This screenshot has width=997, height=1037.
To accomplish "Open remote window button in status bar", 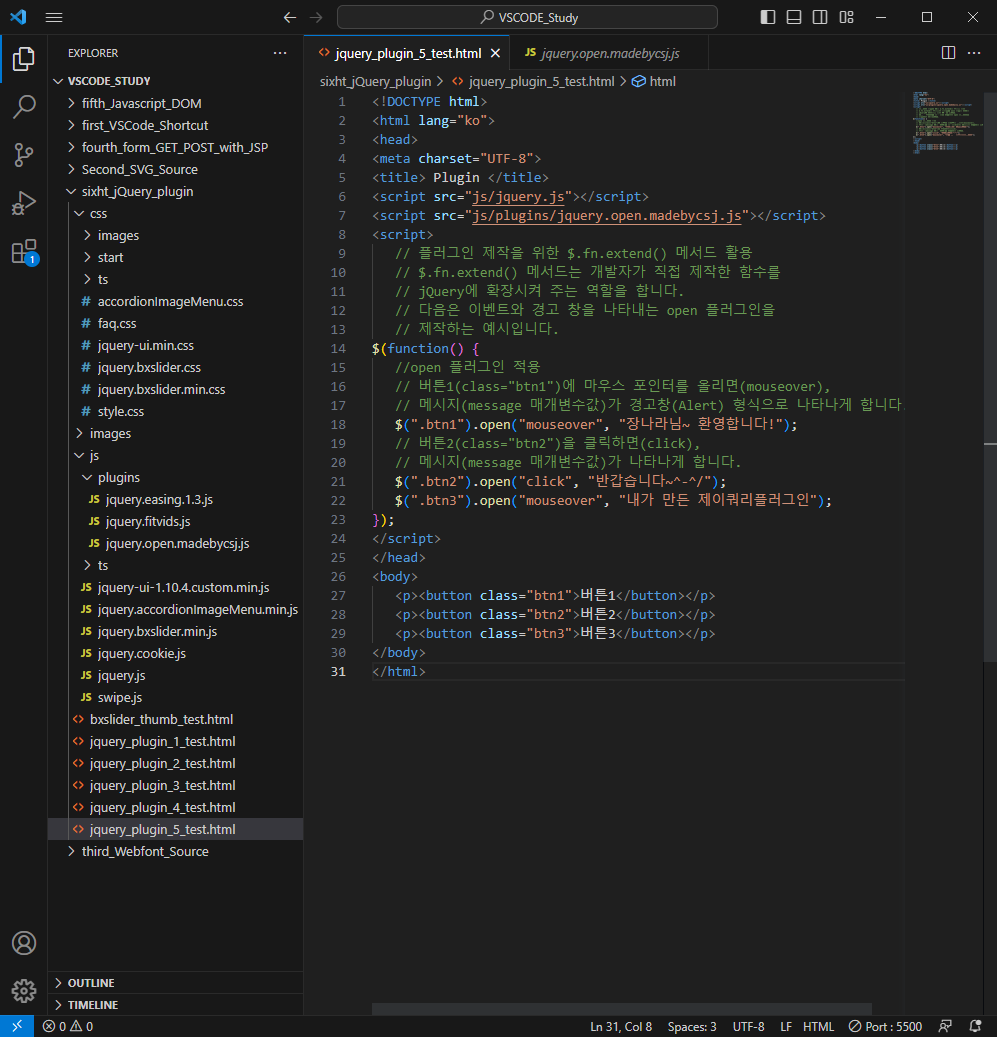I will 17,1026.
